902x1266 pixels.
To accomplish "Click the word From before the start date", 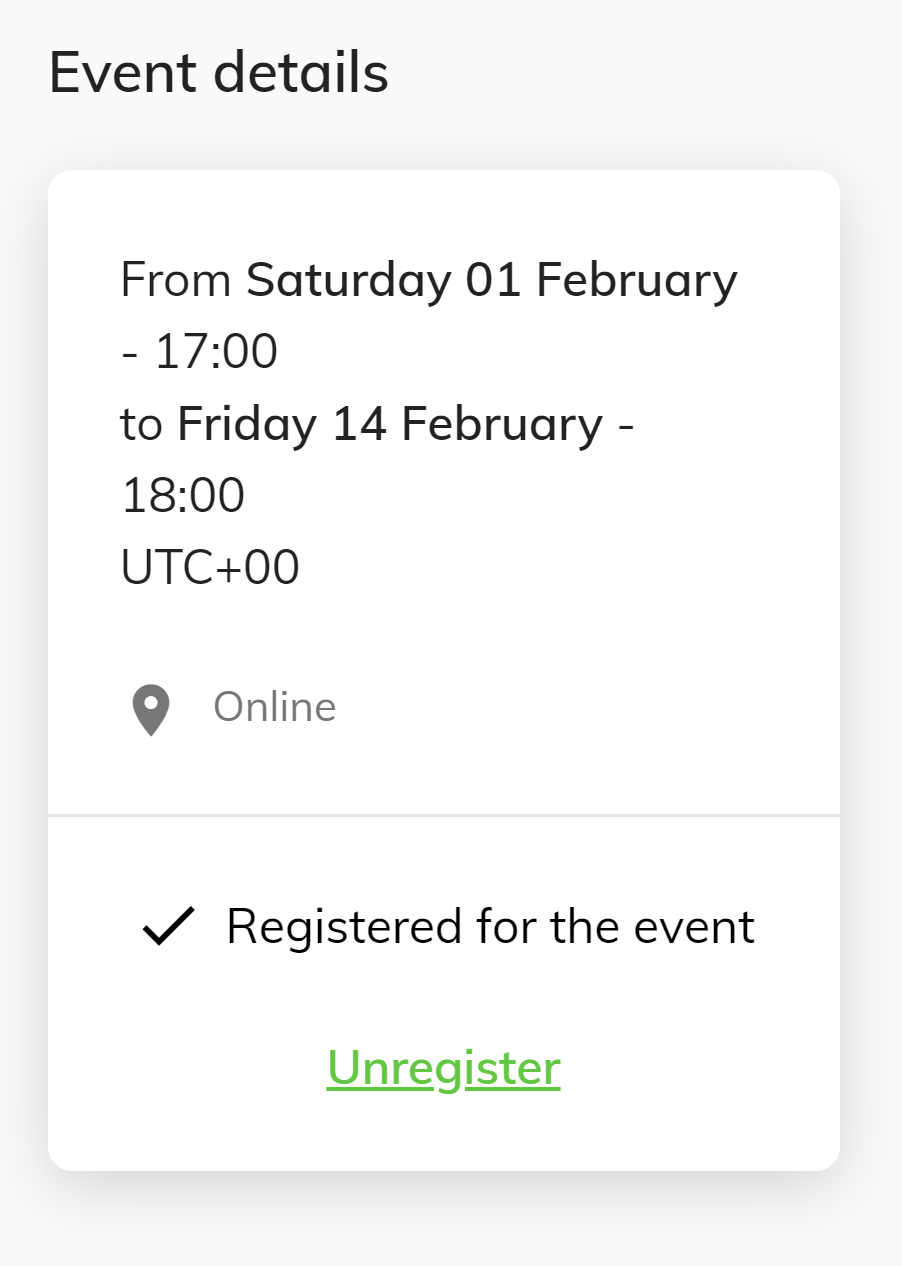I will click(176, 279).
